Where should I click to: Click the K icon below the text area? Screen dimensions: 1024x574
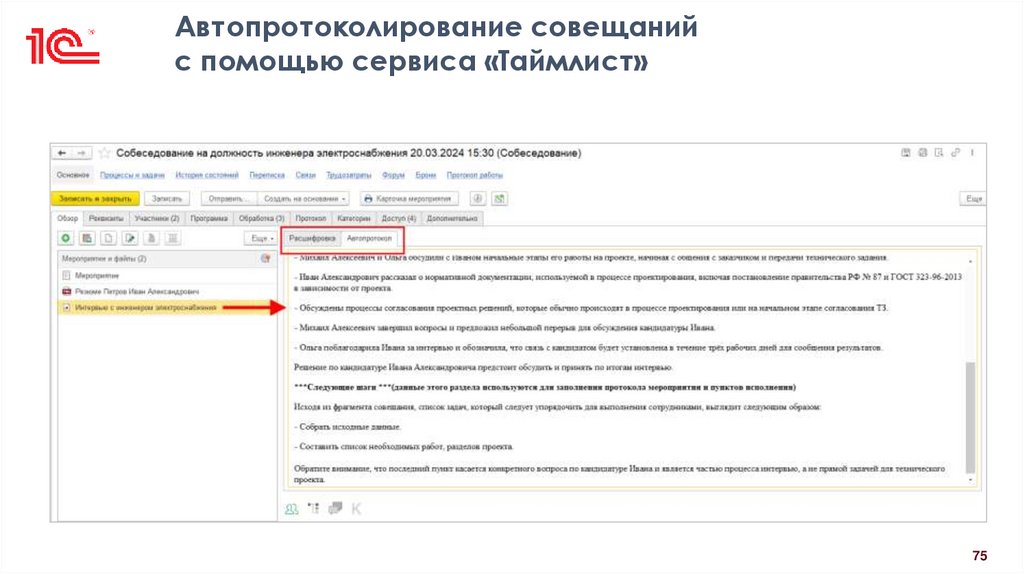coord(356,509)
